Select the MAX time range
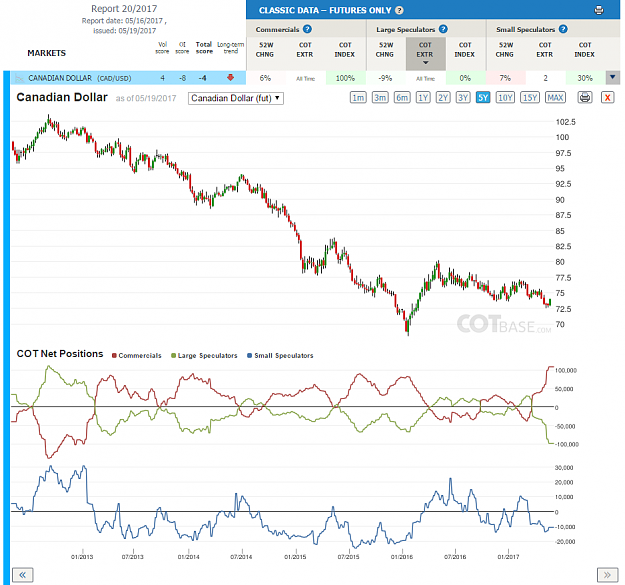Image resolution: width=625 pixels, height=585 pixels. coord(555,97)
